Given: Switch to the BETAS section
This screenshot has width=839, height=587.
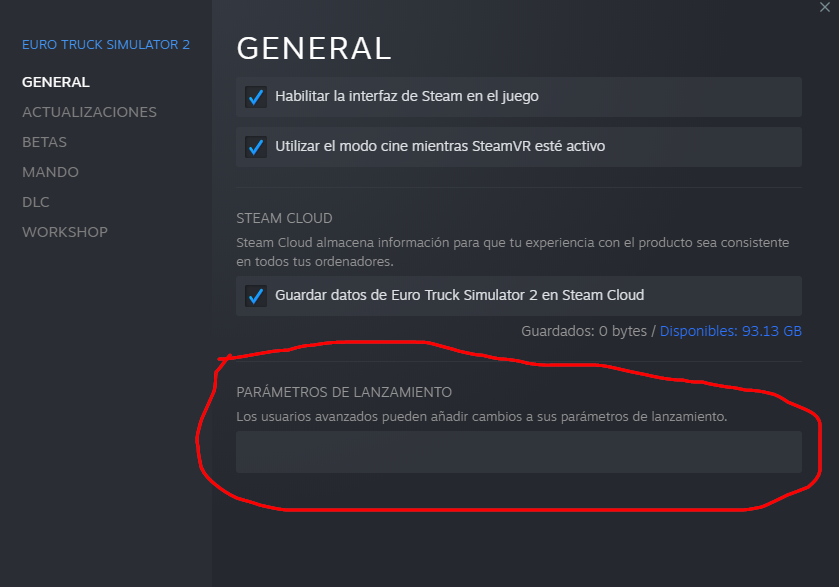Looking at the screenshot, I should (x=45, y=142).
